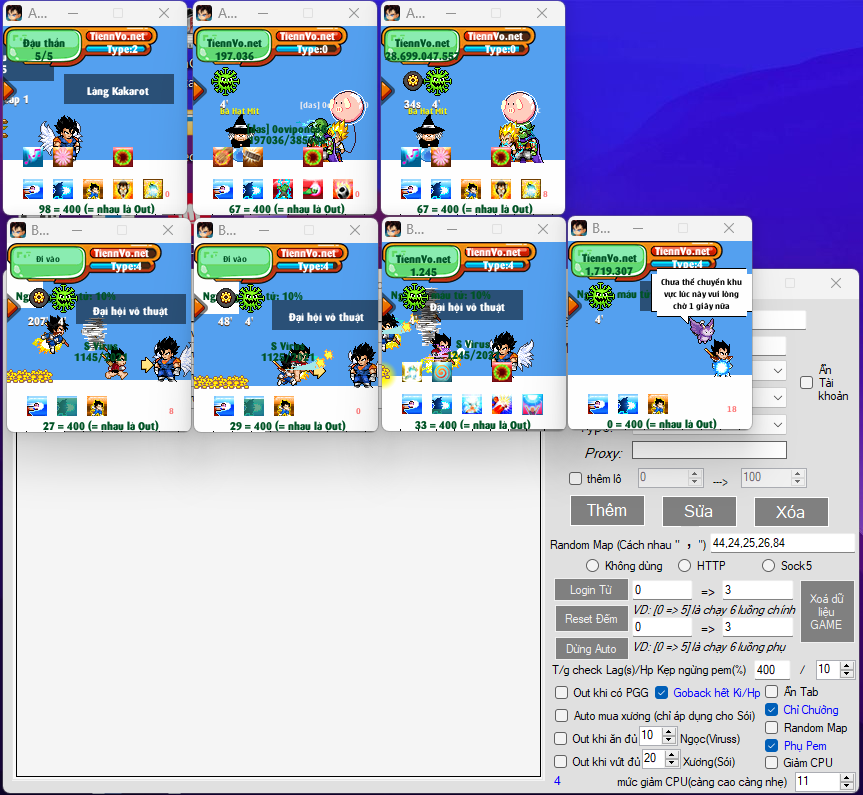Enable the Ẩn Tài khoản checkbox

(806, 382)
